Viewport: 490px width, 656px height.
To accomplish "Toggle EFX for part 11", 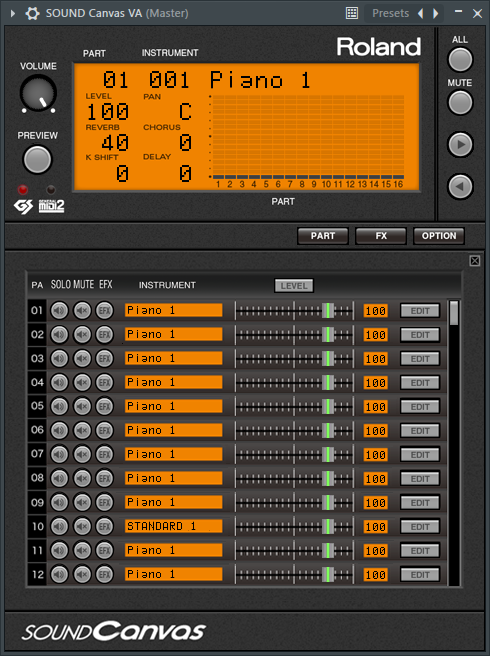I will click(x=104, y=550).
